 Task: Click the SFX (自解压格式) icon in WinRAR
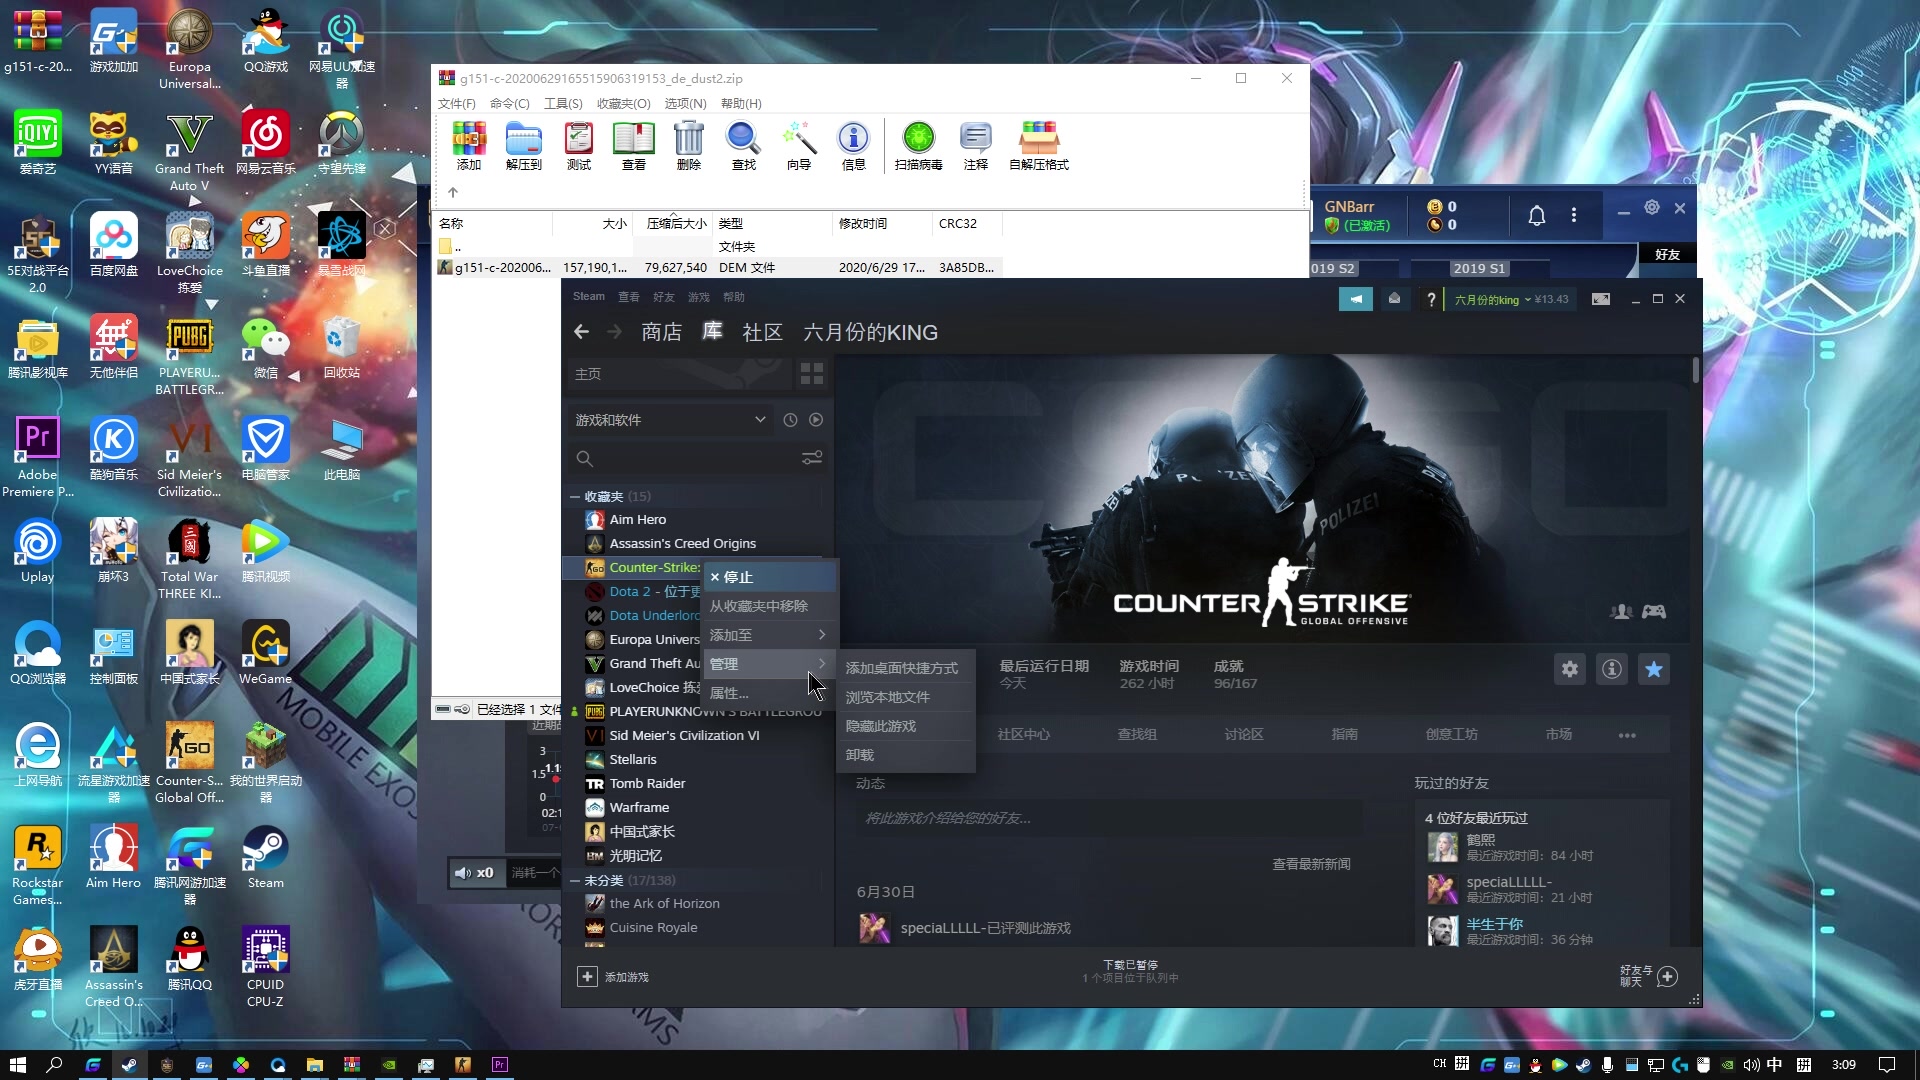[1038, 146]
